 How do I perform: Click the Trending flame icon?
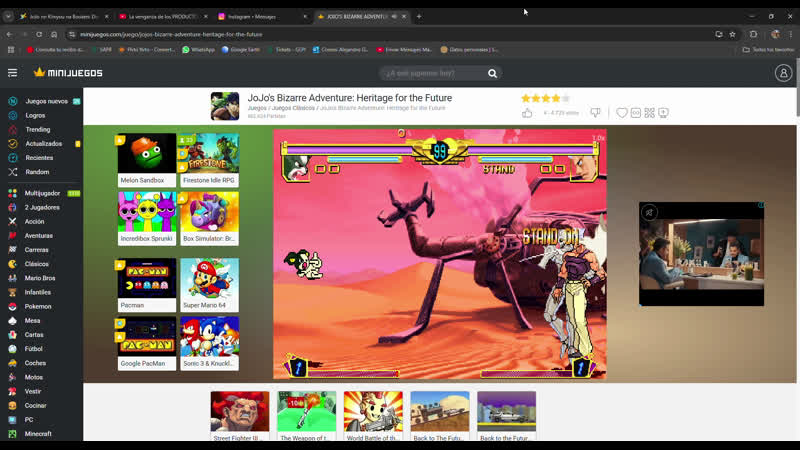(x=13, y=130)
